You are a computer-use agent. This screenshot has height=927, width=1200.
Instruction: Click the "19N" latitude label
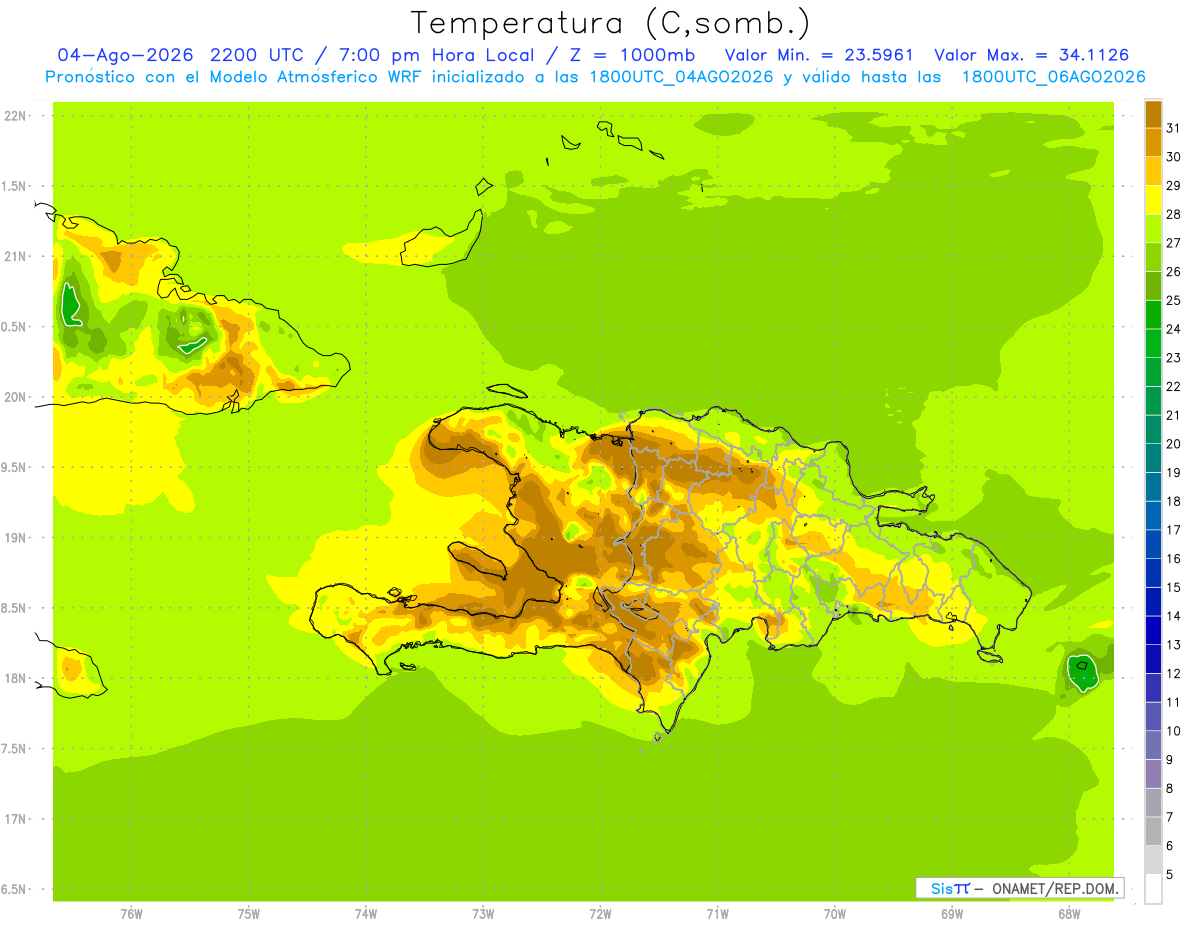[14, 537]
